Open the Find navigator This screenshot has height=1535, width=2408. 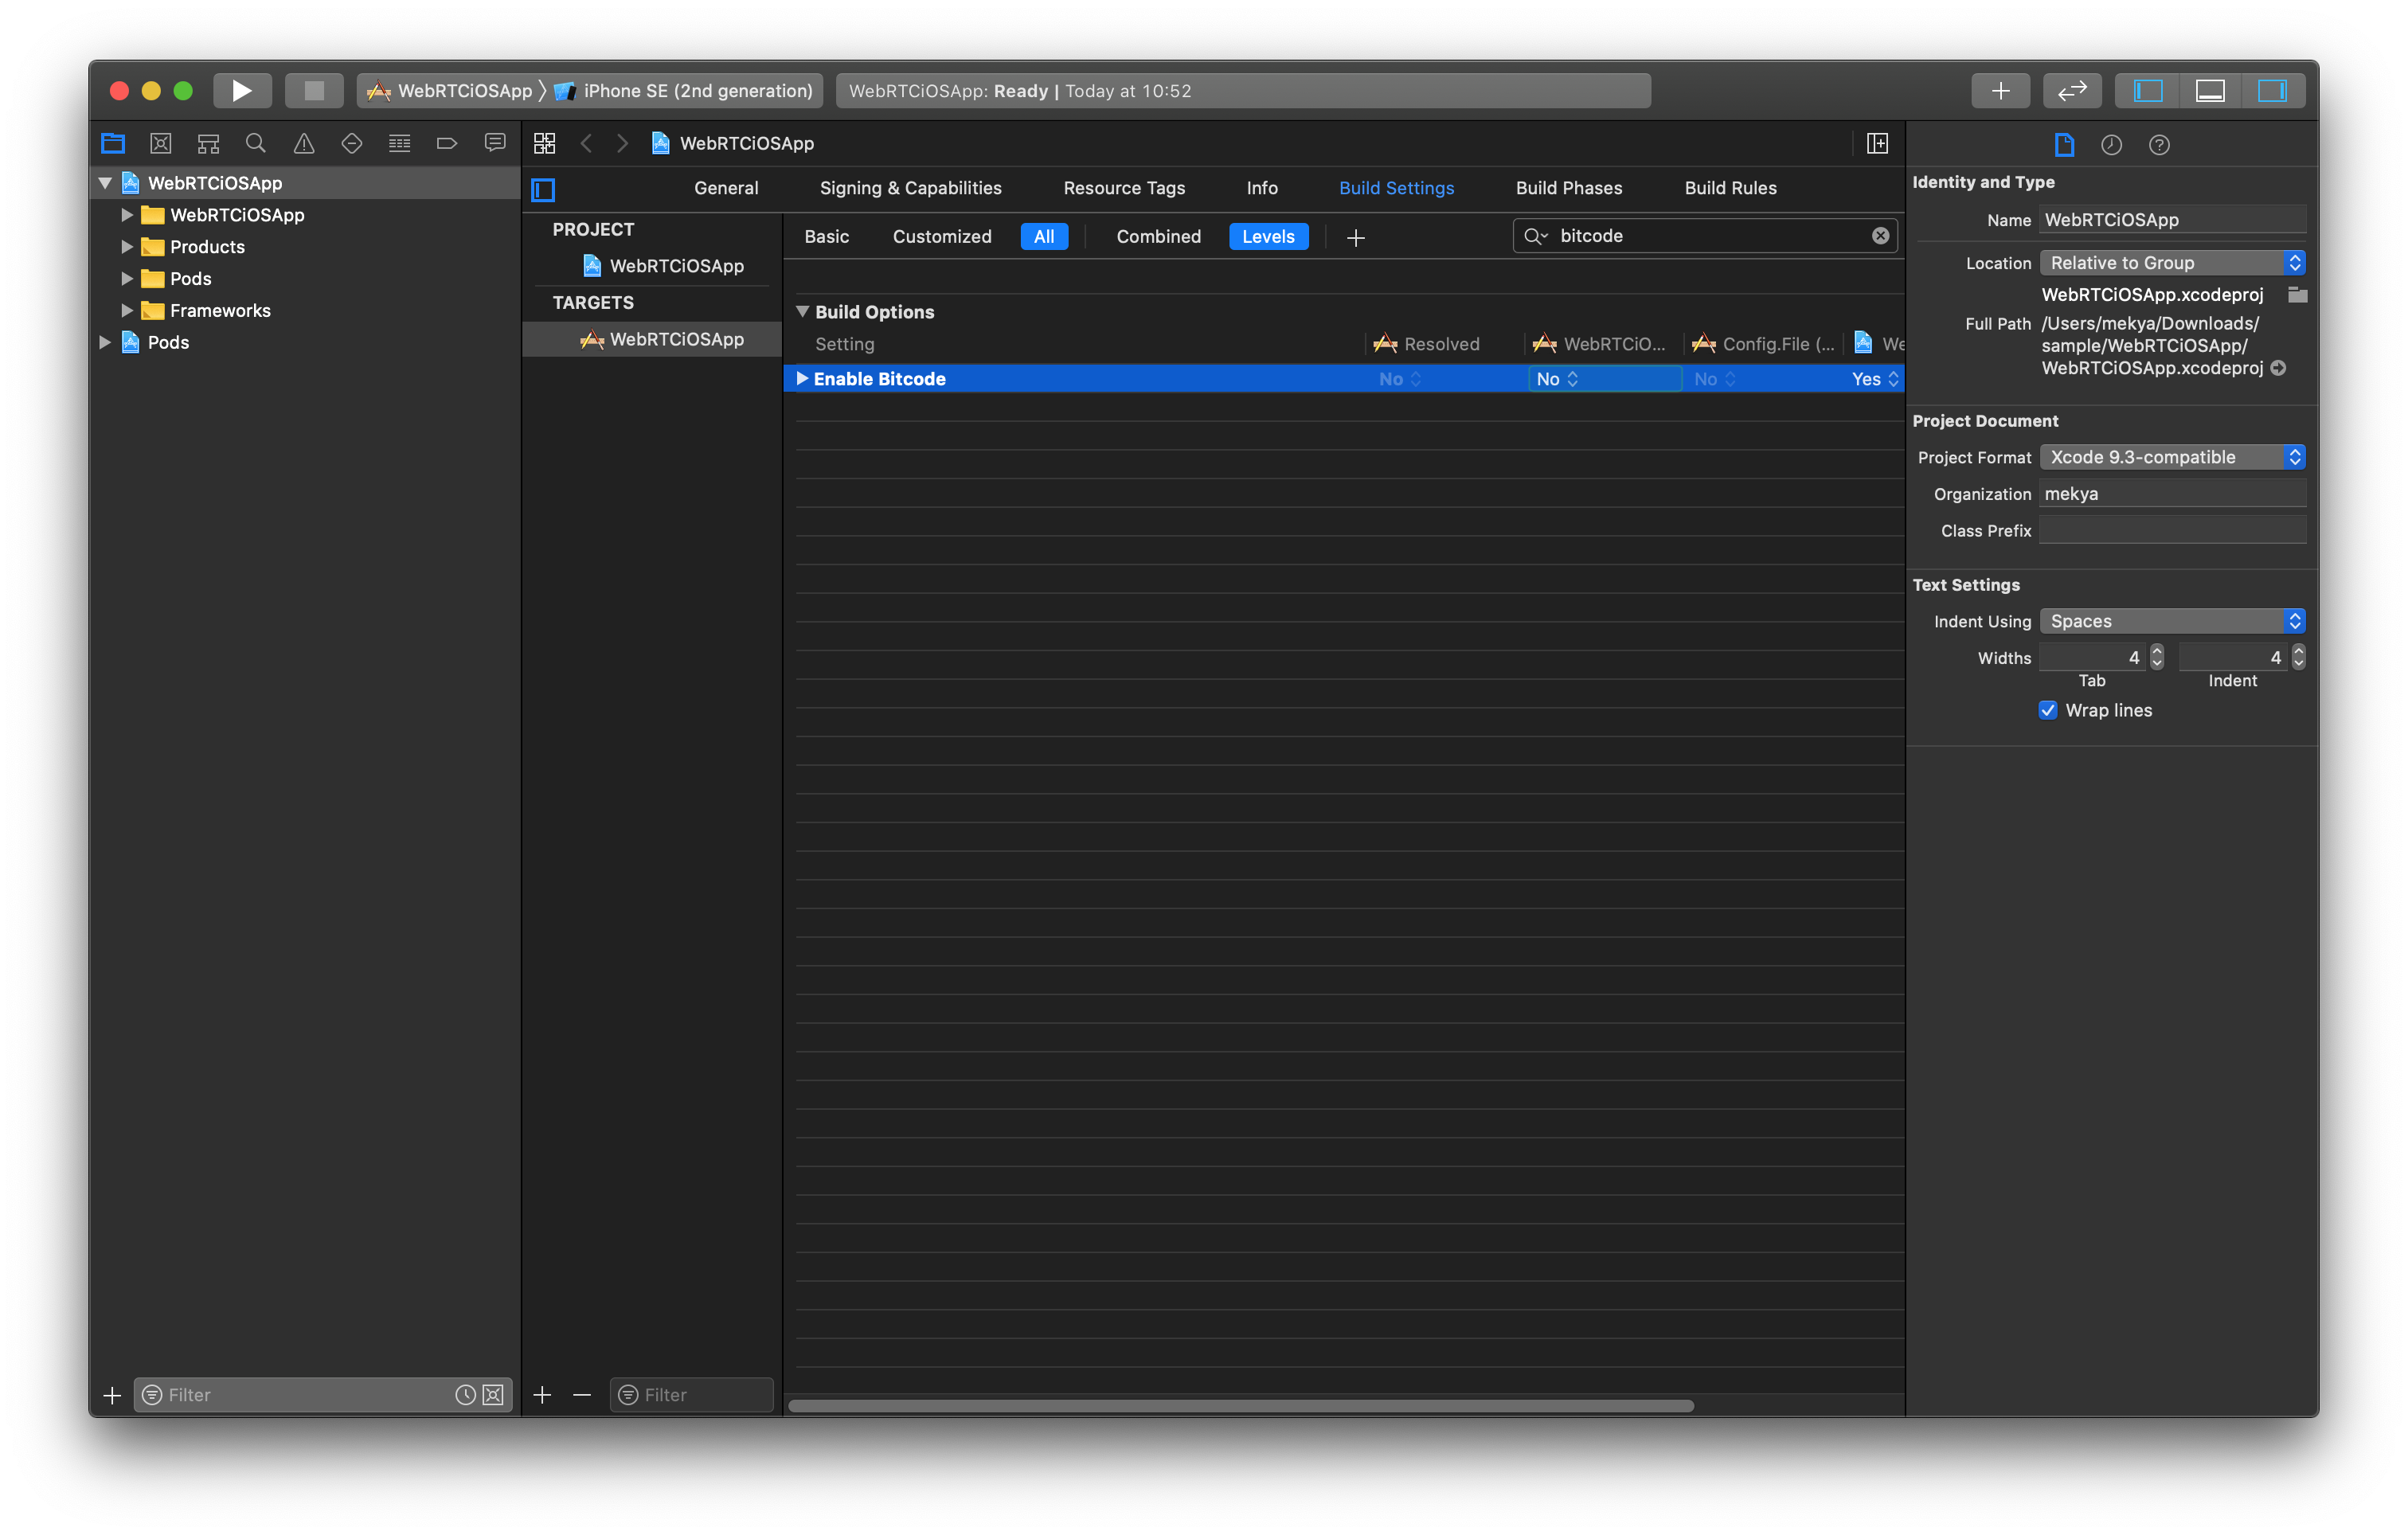[x=256, y=143]
